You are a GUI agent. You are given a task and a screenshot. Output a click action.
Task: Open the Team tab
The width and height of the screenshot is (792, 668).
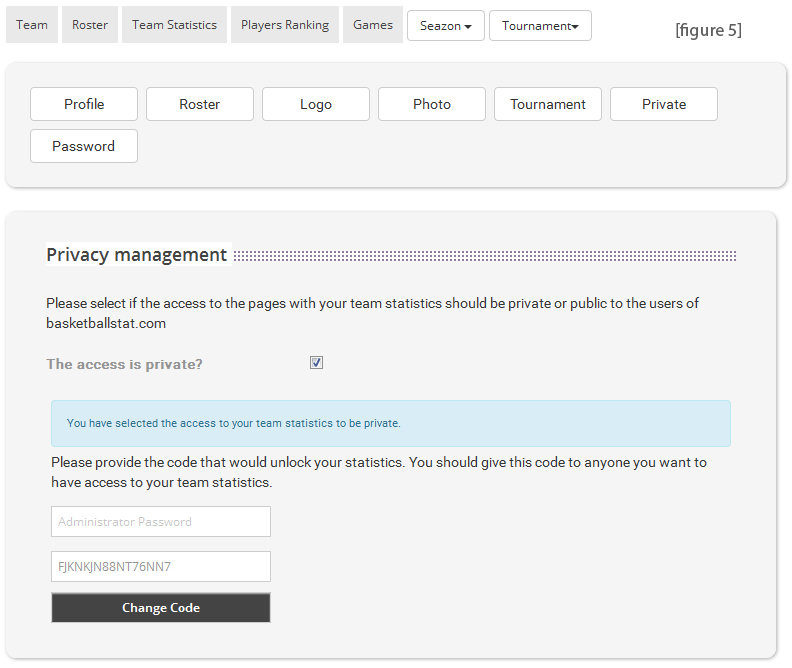(x=32, y=25)
